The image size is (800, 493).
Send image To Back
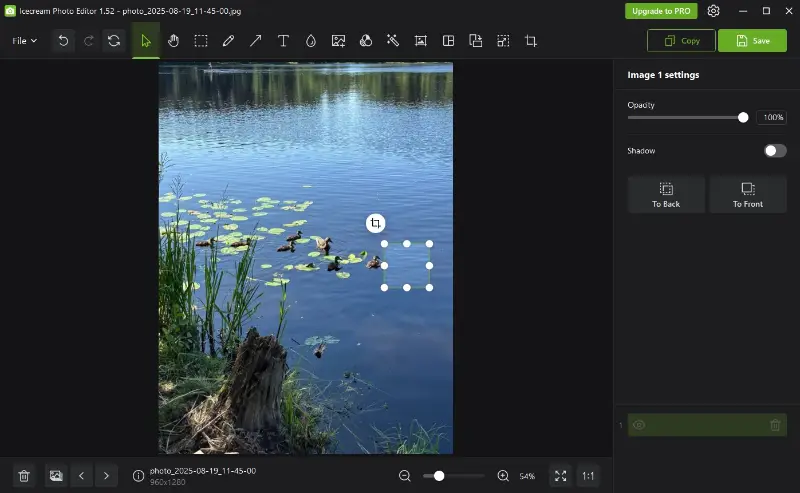pos(666,194)
